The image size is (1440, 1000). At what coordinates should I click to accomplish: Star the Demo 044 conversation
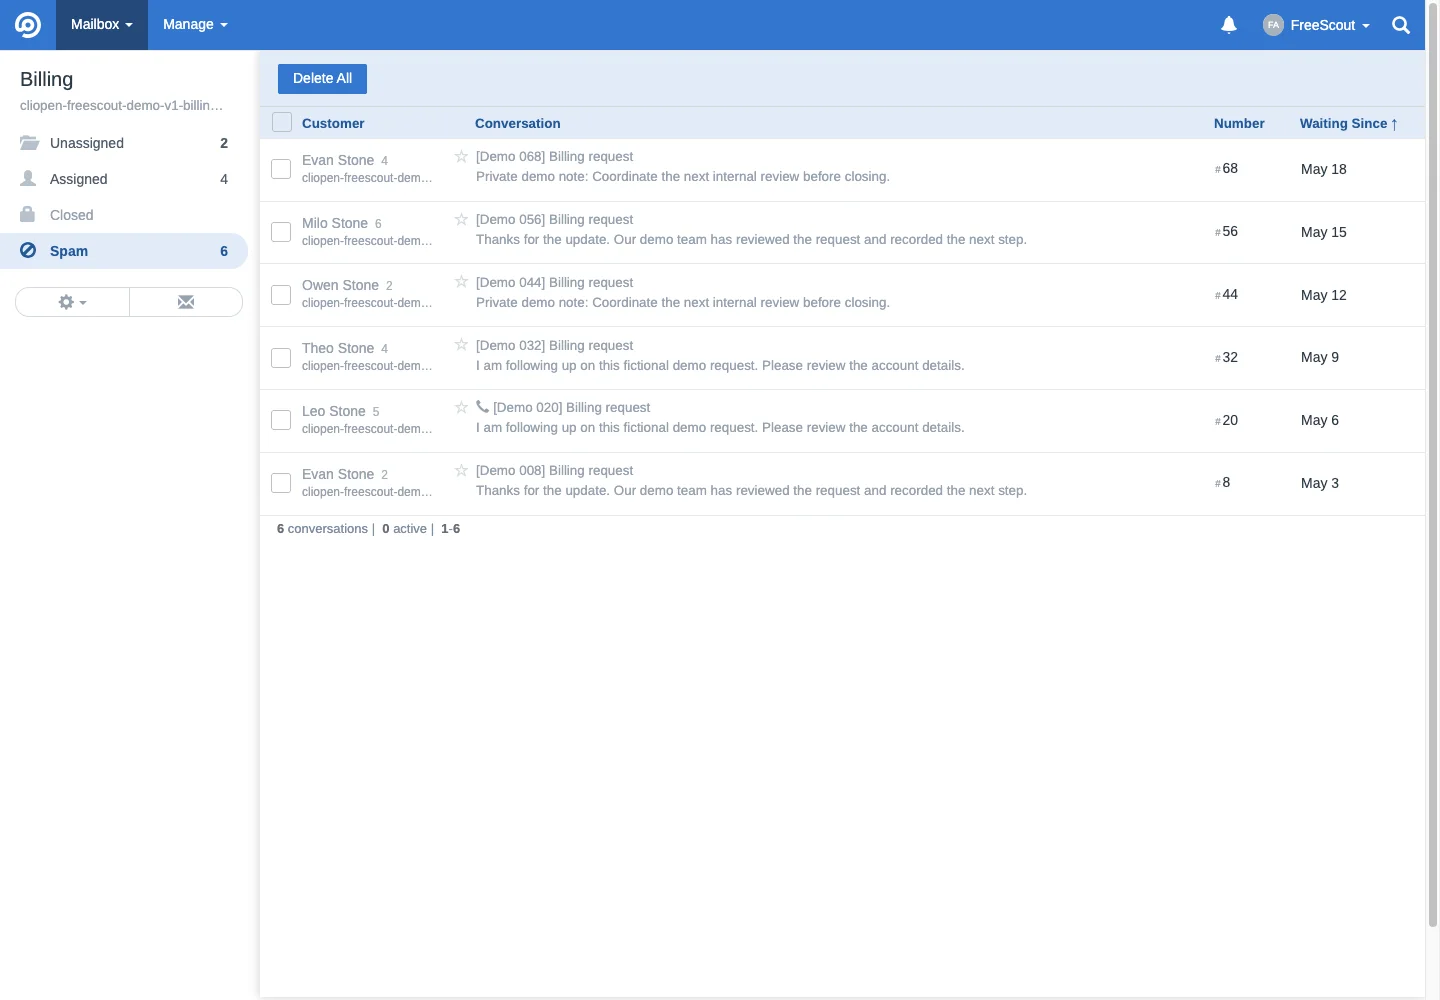click(461, 282)
